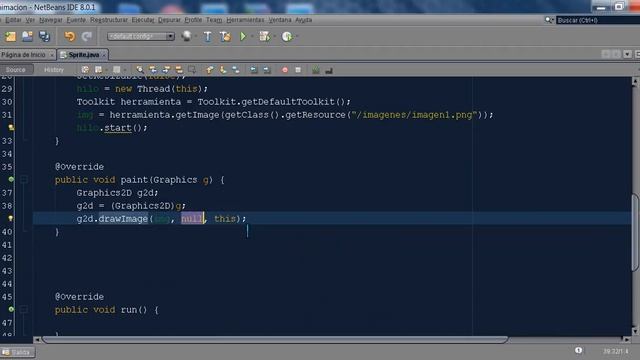The height and width of the screenshot is (360, 640).
Task: Click Find Previous Occurrence icon
Action: pyautogui.click(x=153, y=70)
